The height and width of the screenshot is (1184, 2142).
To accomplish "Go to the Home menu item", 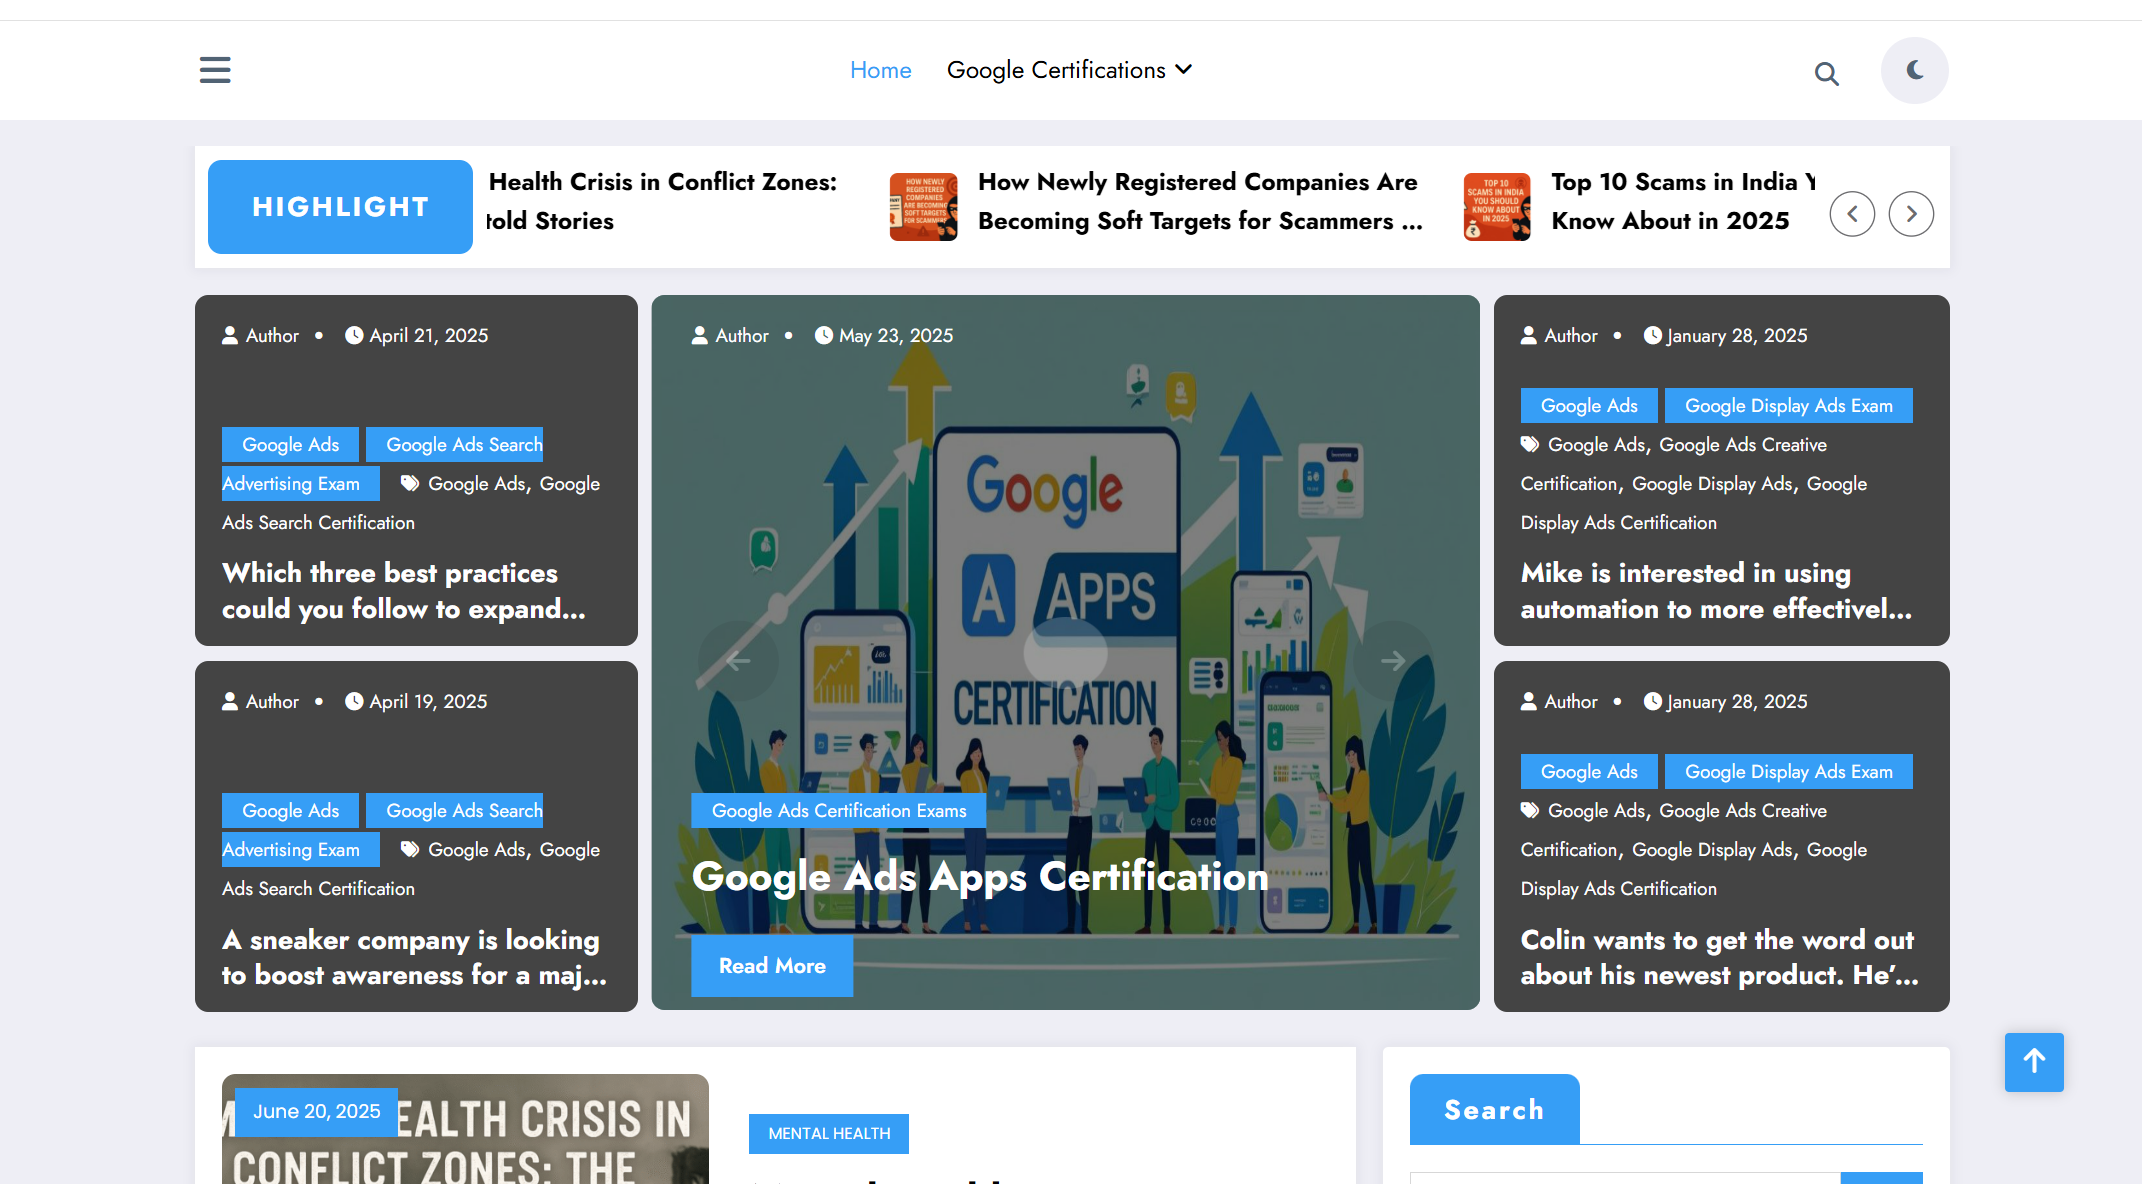I will (880, 70).
